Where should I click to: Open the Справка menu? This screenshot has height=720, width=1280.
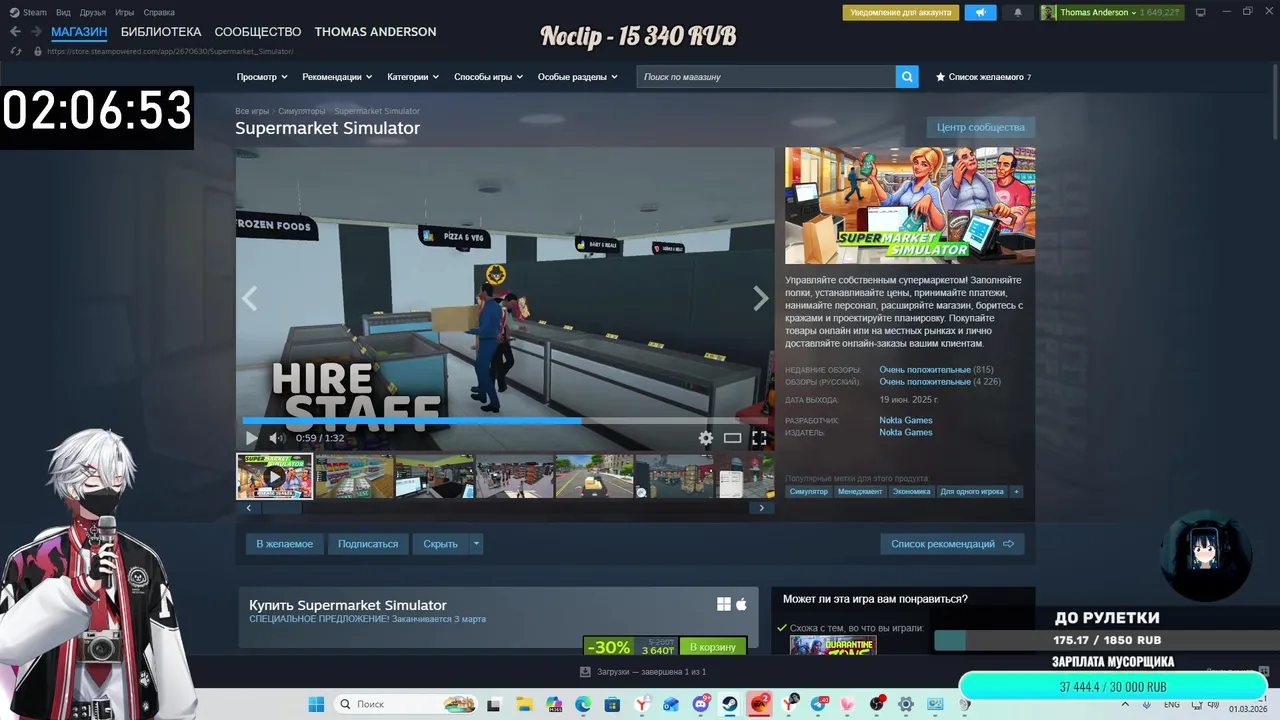click(x=159, y=12)
